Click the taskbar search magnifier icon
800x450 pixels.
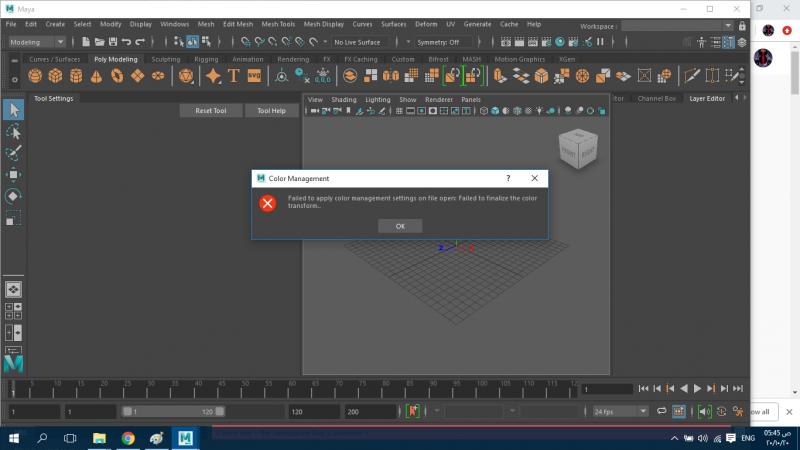point(42,438)
